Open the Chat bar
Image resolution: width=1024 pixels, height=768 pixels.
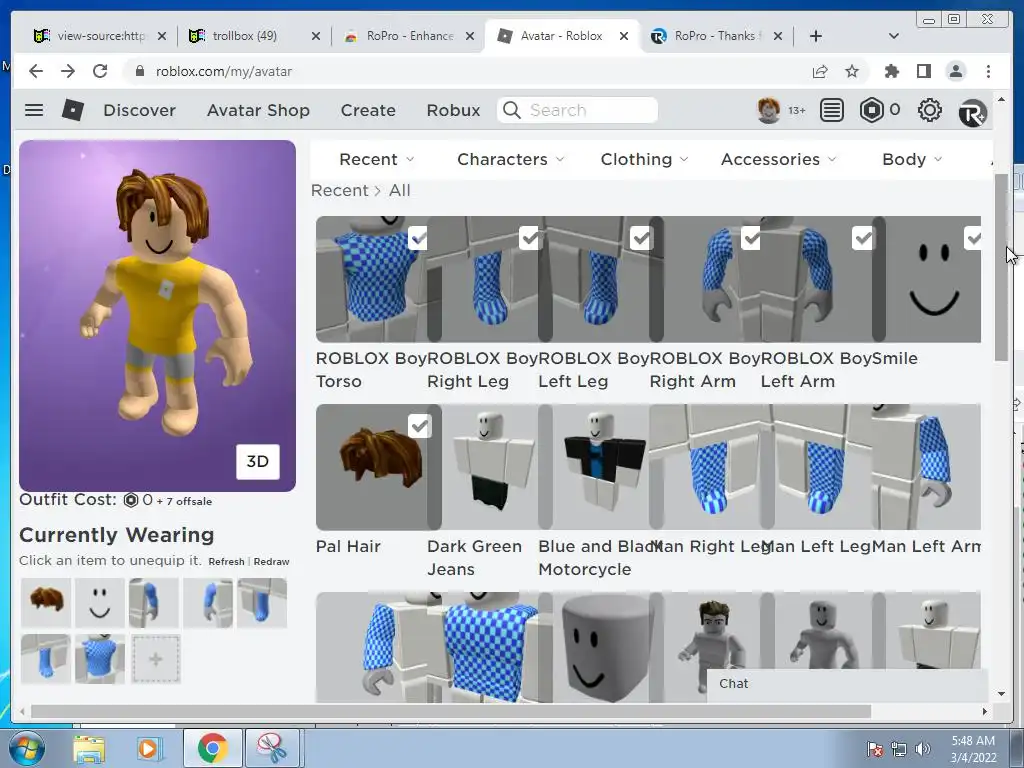pyautogui.click(x=848, y=684)
